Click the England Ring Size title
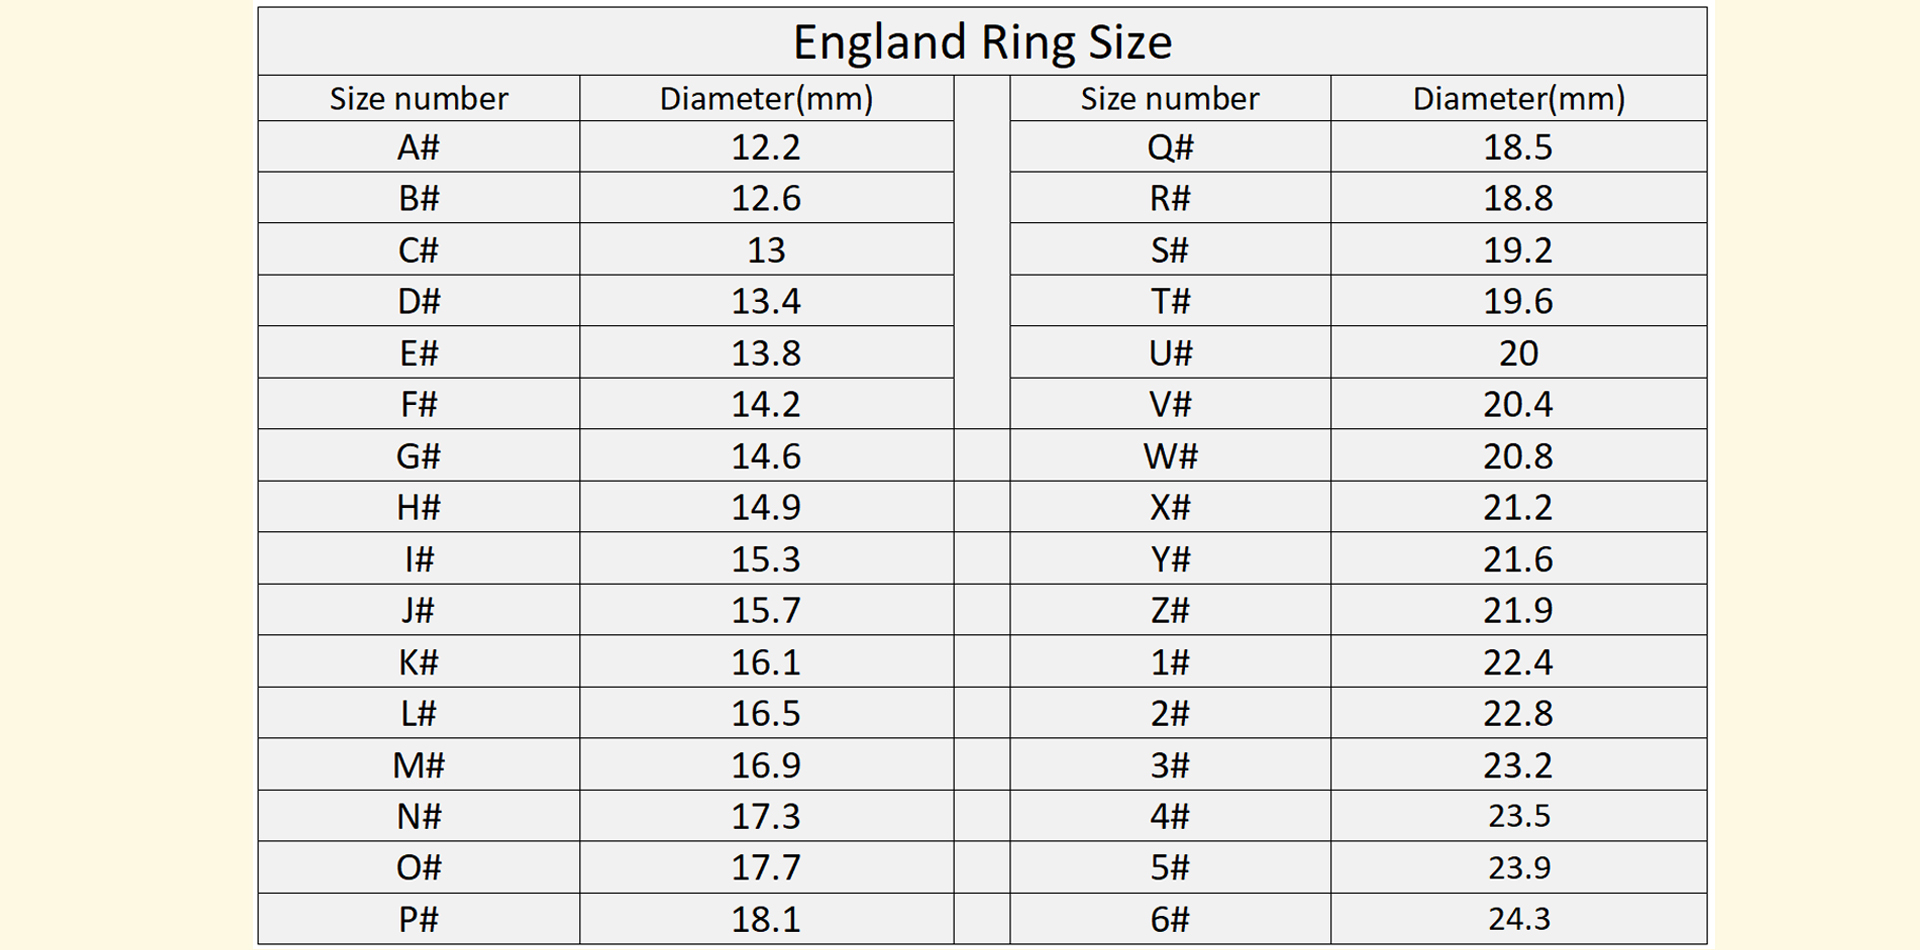This screenshot has height=950, width=1920. [x=982, y=42]
